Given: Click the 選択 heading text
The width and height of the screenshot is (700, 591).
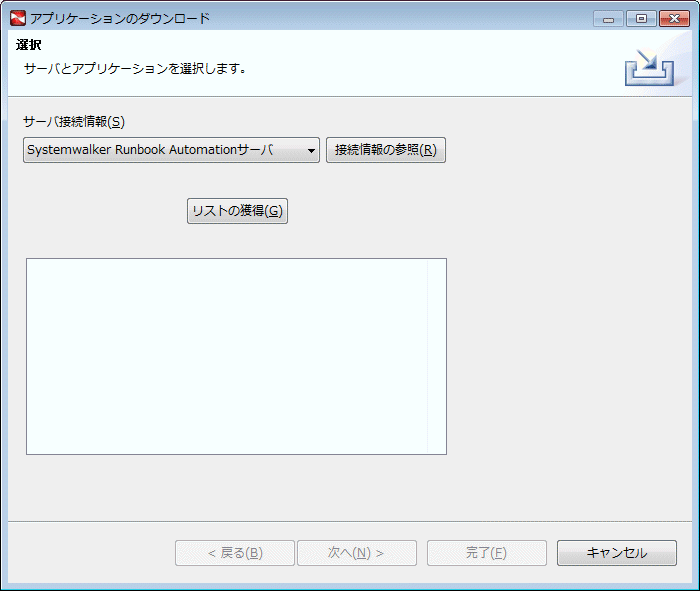Looking at the screenshot, I should pos(29,45).
